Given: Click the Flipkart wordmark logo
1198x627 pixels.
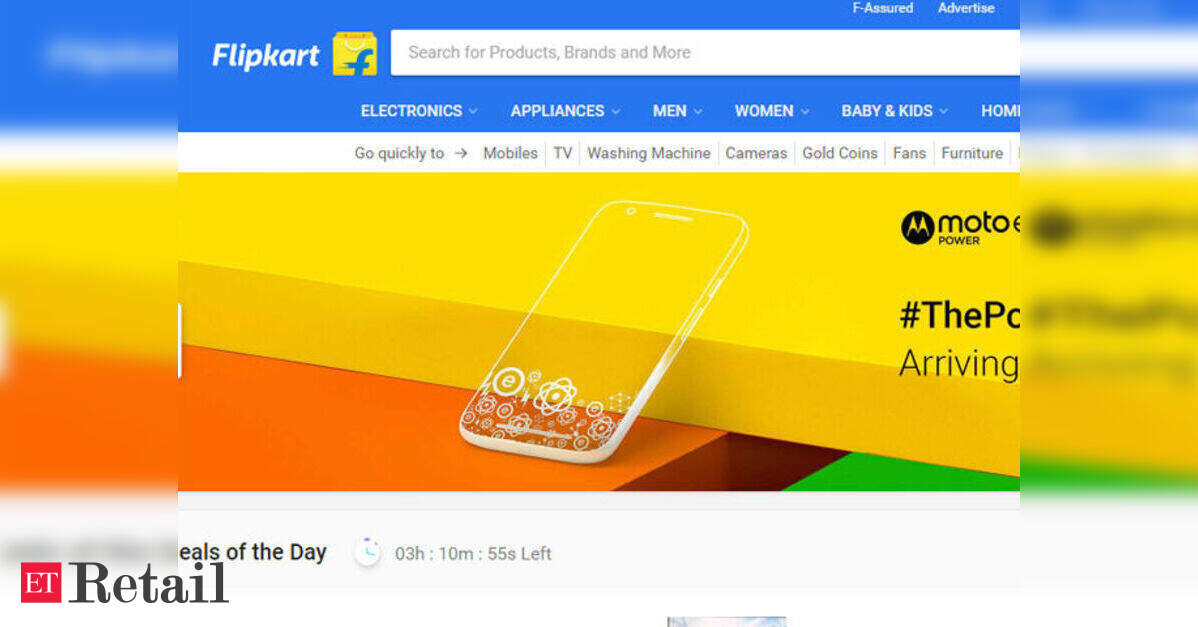Looking at the screenshot, I should point(265,56).
